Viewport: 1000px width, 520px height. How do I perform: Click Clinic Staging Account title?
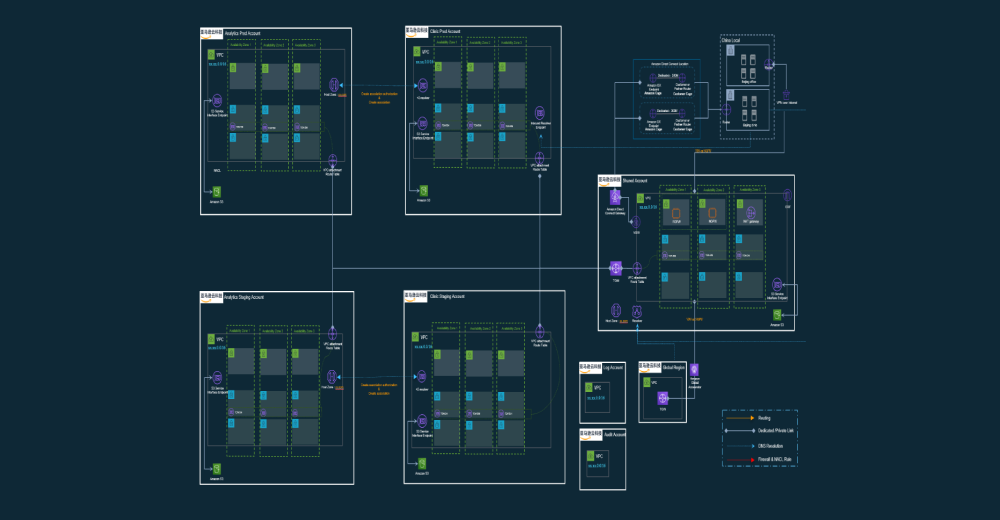[447, 297]
